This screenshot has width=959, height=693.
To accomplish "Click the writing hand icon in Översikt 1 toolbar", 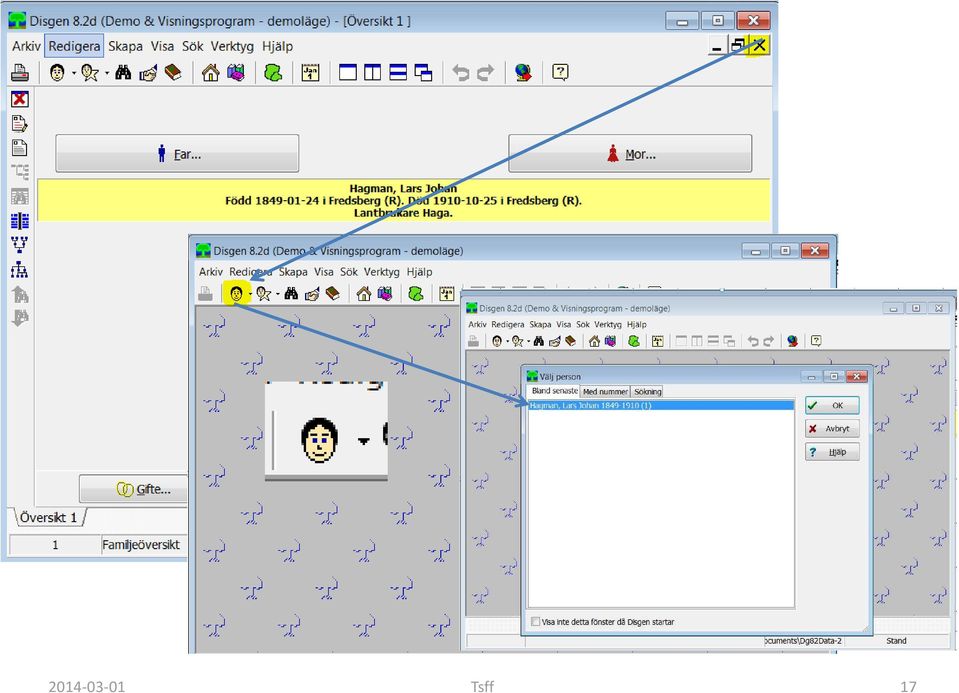I will click(148, 73).
